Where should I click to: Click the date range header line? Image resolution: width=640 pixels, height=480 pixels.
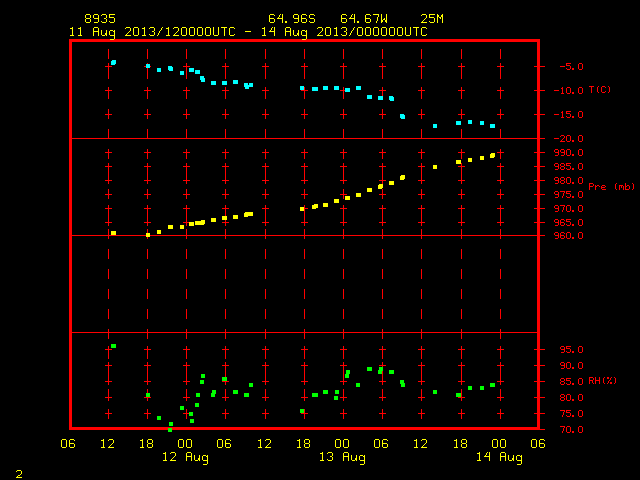point(248,32)
